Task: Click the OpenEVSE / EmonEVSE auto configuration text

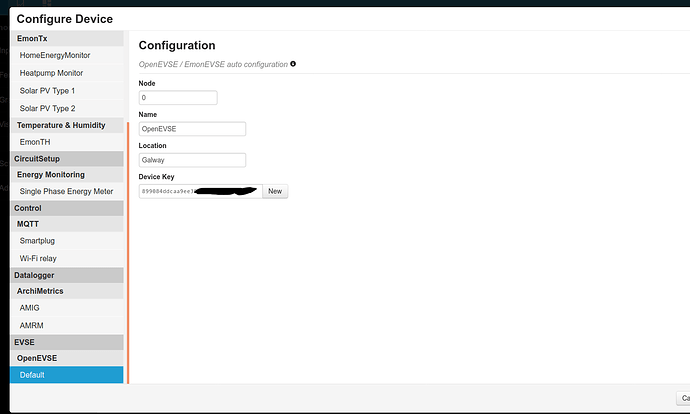Action: pyautogui.click(x=213, y=64)
